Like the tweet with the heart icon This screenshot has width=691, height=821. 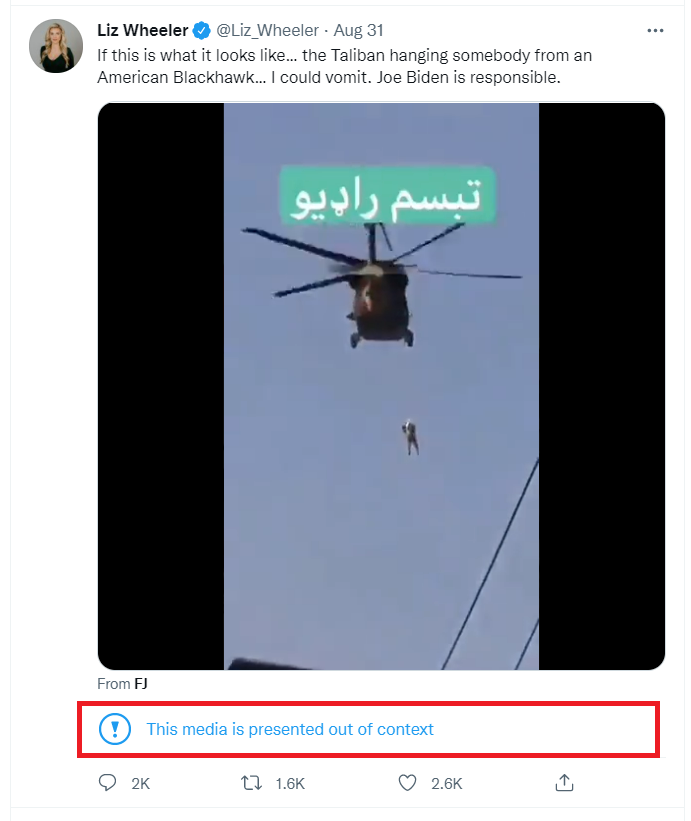tap(407, 783)
